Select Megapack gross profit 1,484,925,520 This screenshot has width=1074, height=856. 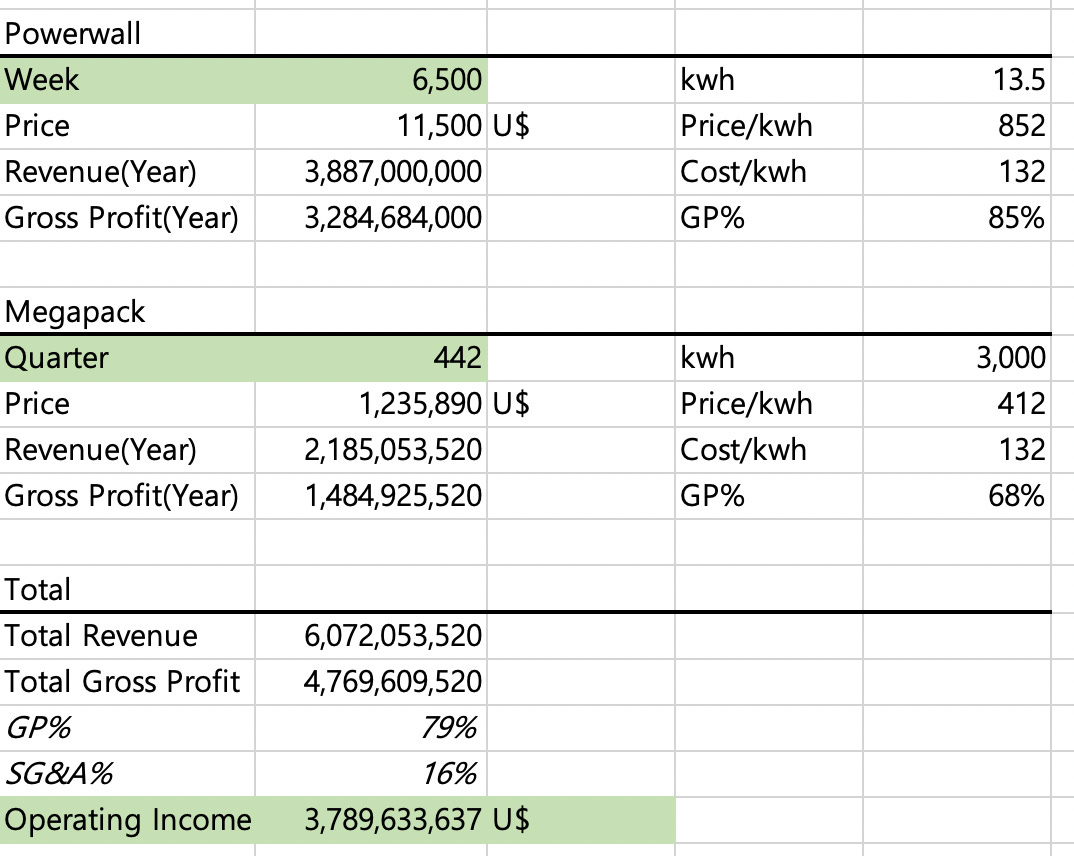(x=371, y=496)
